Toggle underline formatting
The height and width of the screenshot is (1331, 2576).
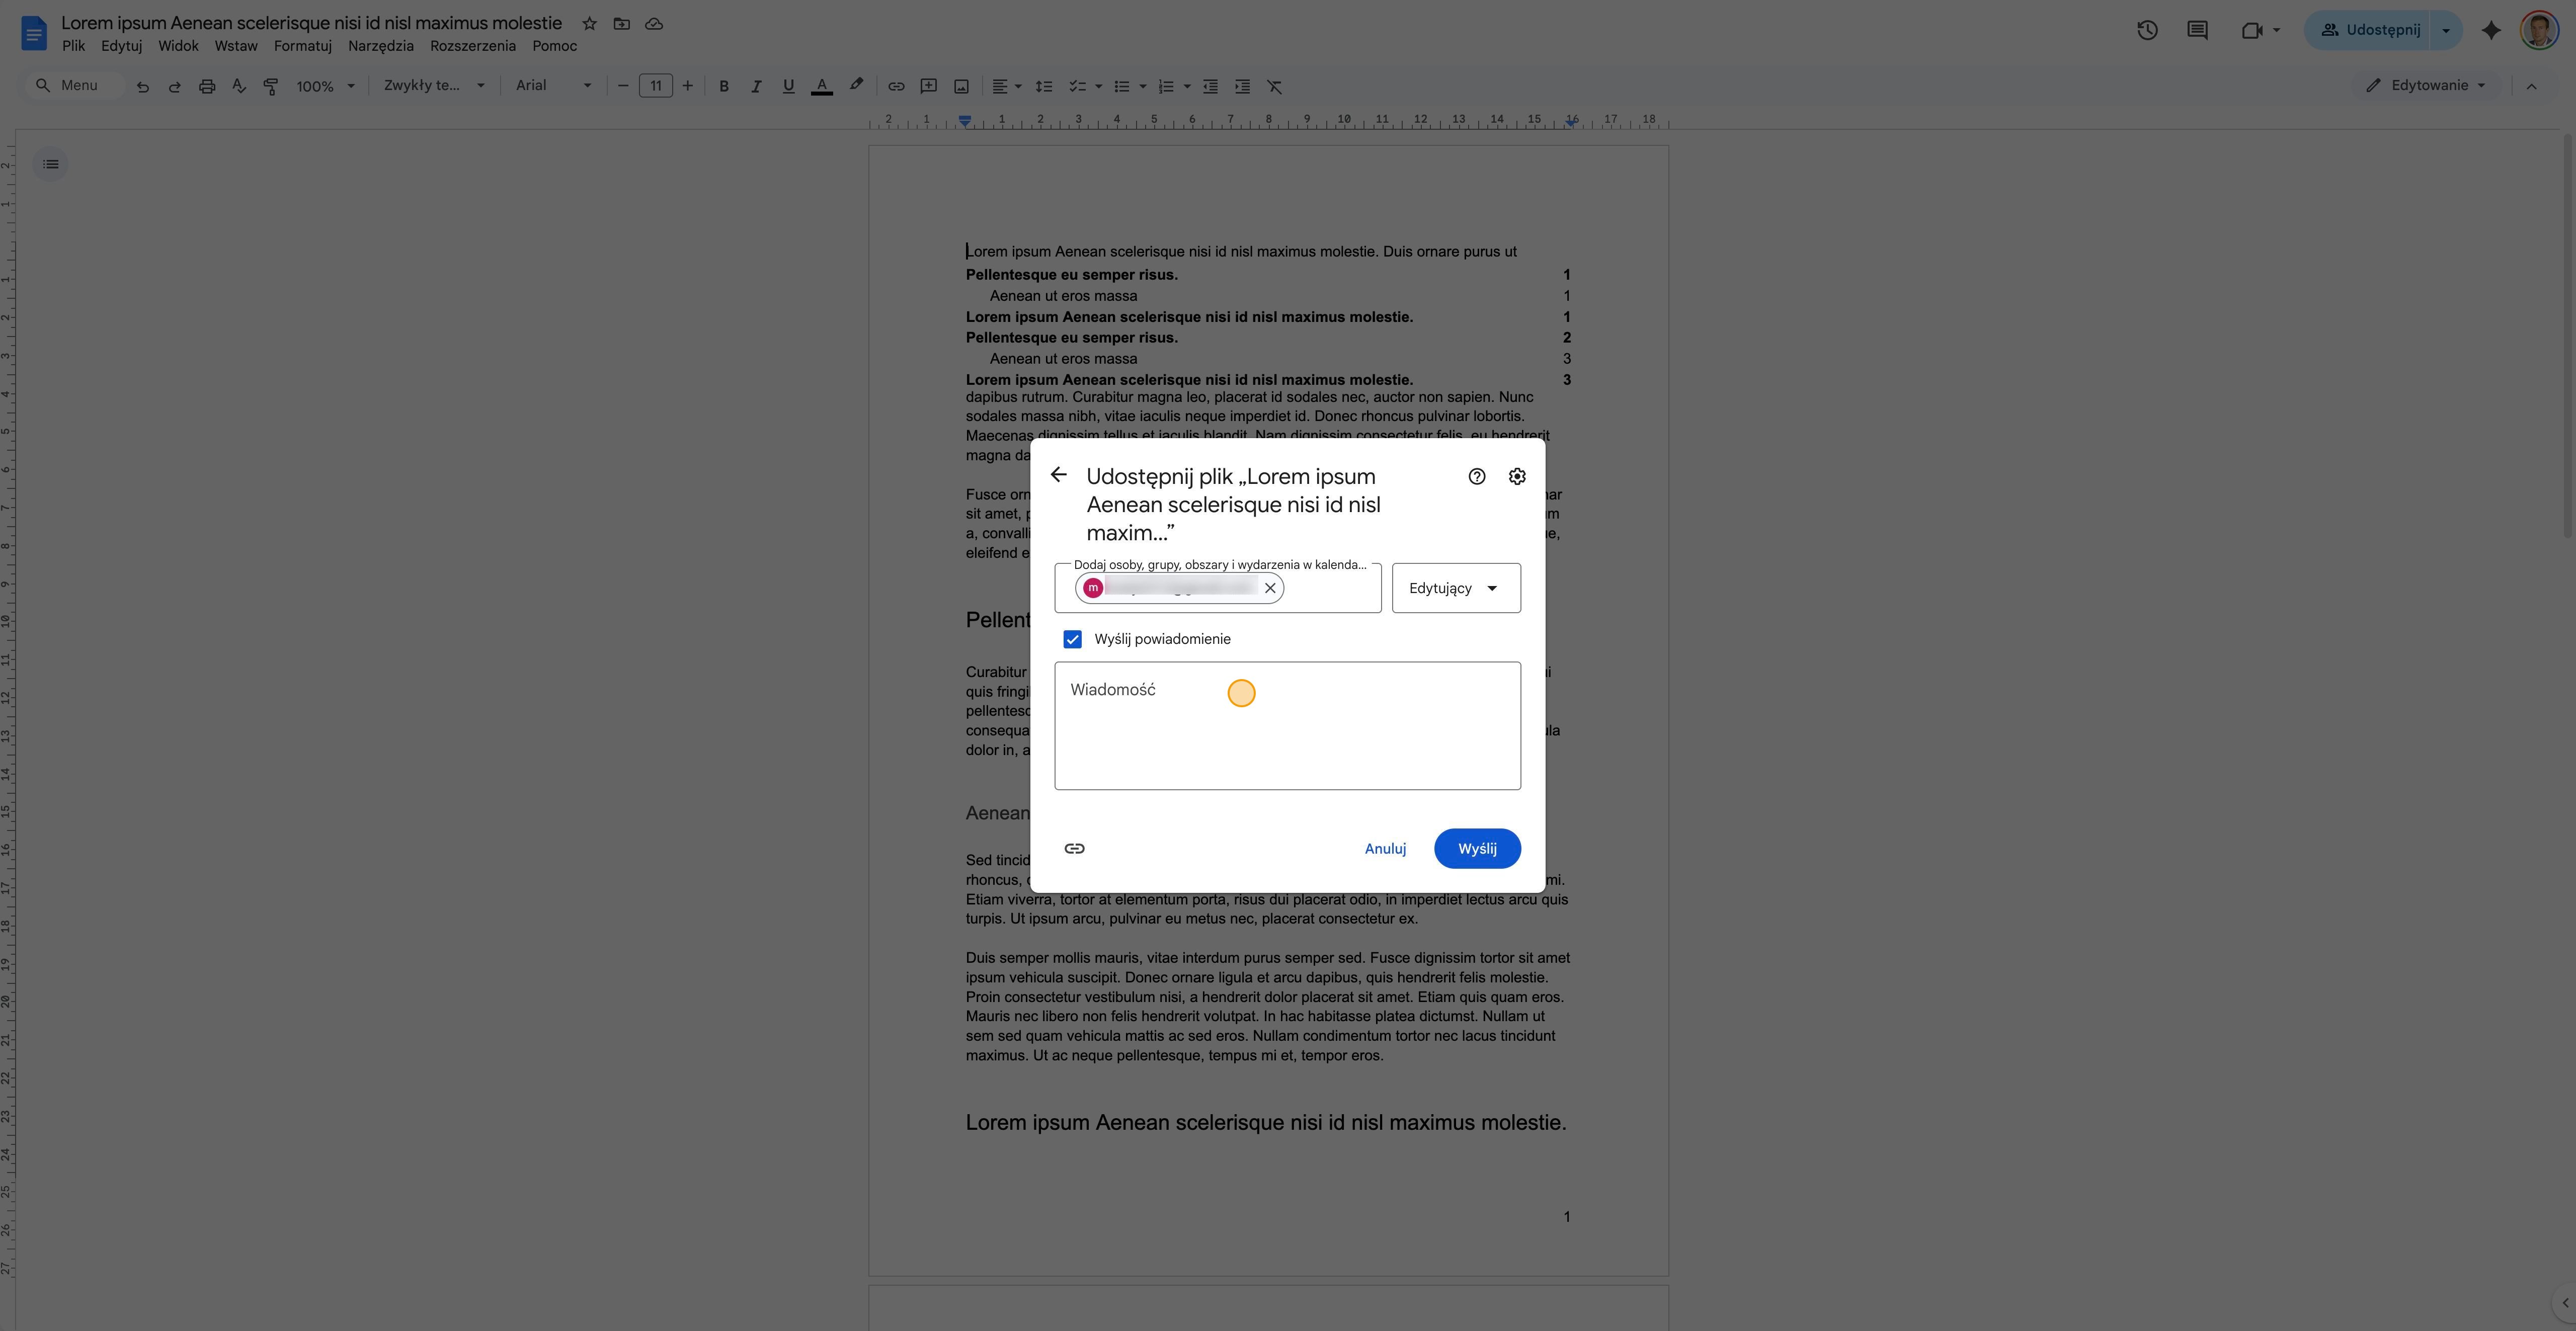pyautogui.click(x=788, y=86)
